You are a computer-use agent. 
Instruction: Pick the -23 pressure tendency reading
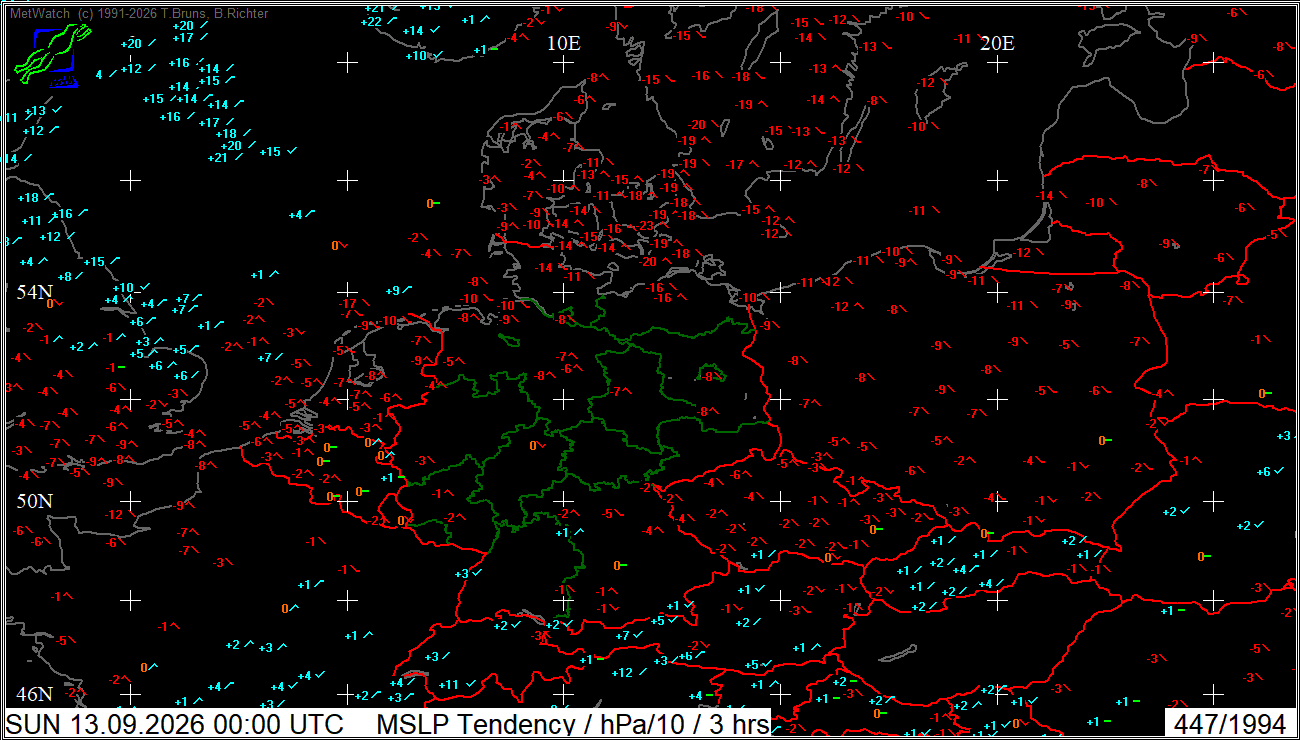point(646,226)
